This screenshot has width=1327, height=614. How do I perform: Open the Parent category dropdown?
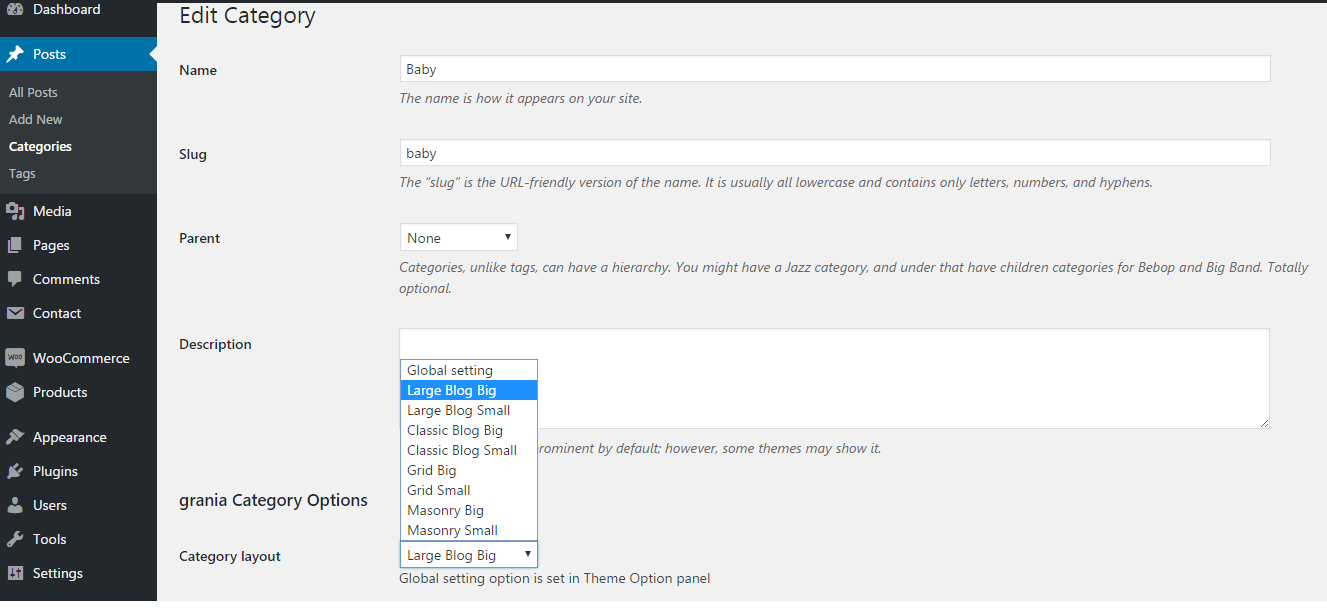click(458, 238)
